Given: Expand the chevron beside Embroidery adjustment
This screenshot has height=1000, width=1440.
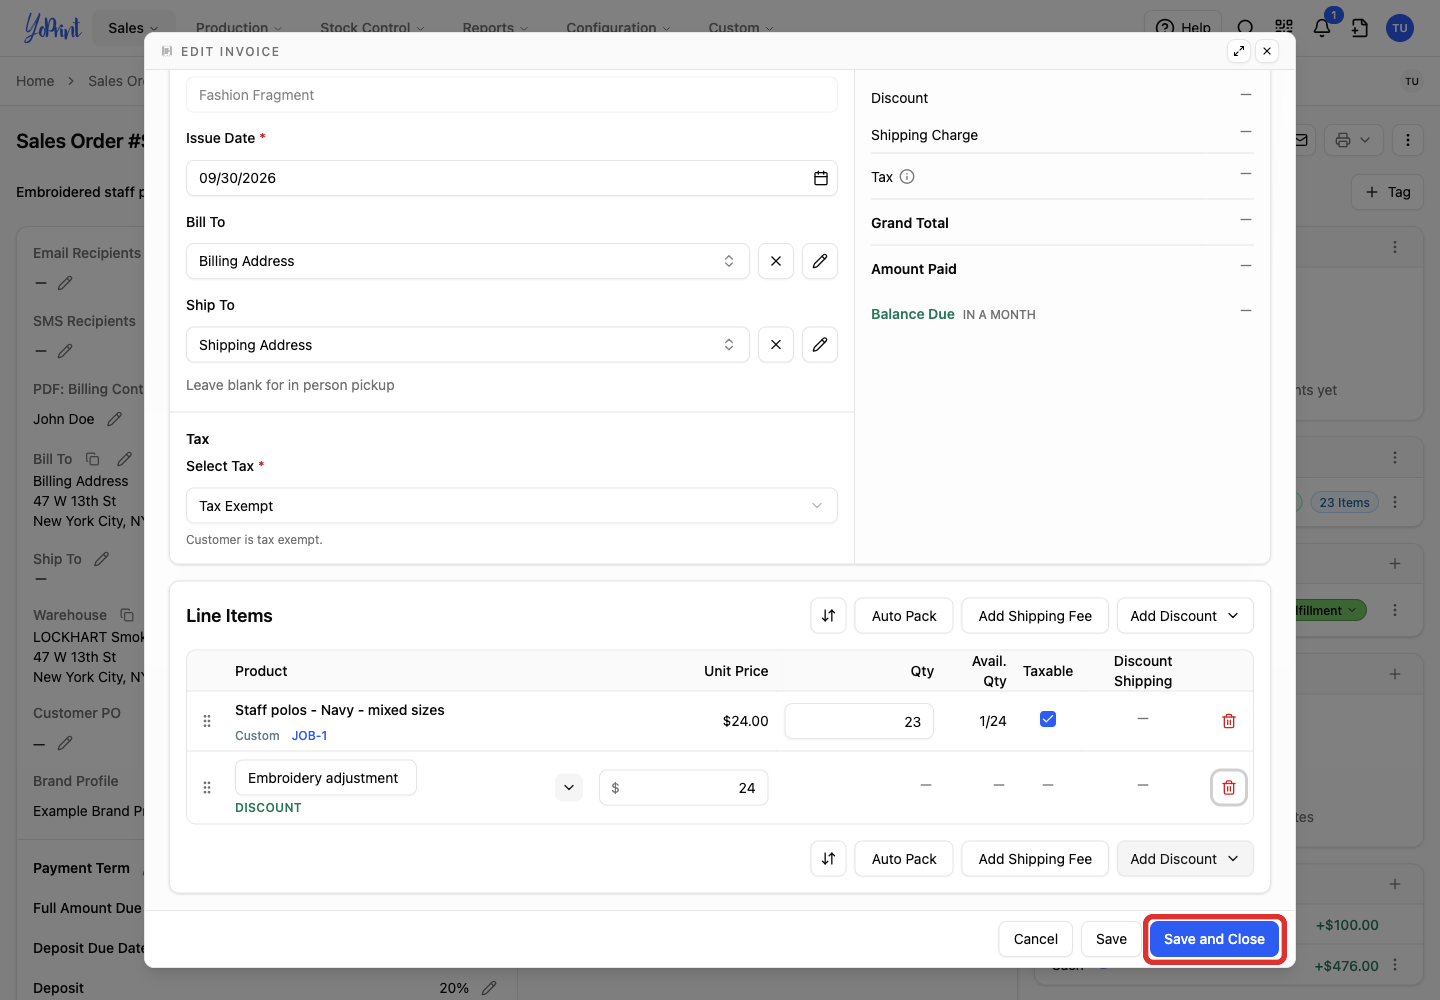Looking at the screenshot, I should point(569,788).
